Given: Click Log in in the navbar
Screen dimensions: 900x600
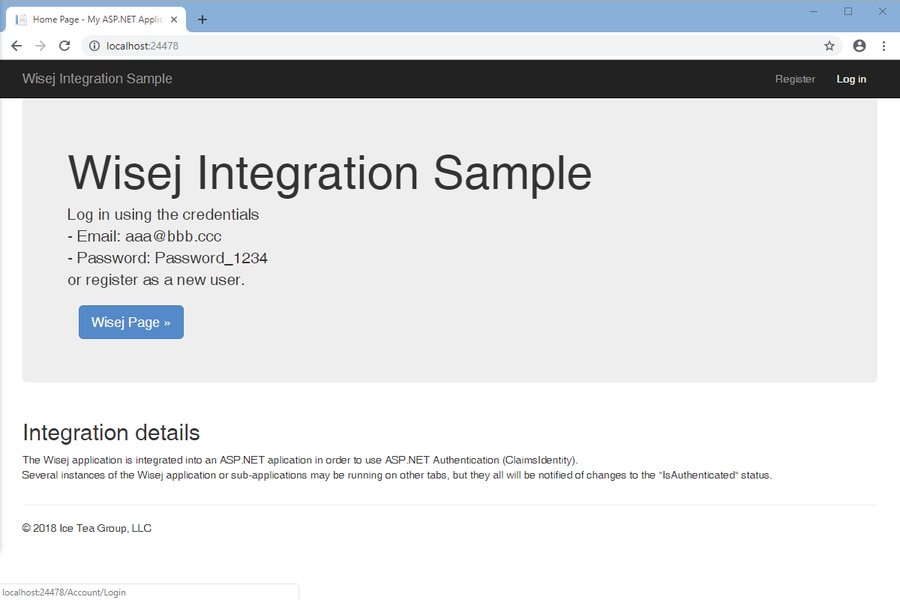Looking at the screenshot, I should click(851, 79).
